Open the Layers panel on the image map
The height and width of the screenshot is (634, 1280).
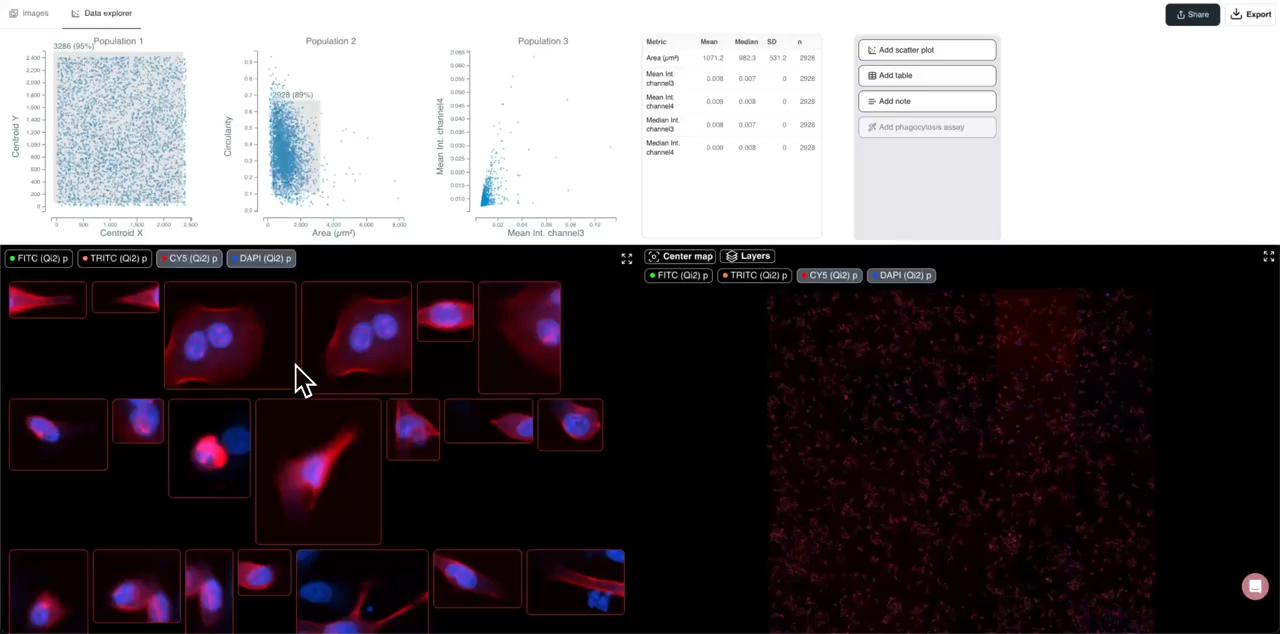point(748,256)
